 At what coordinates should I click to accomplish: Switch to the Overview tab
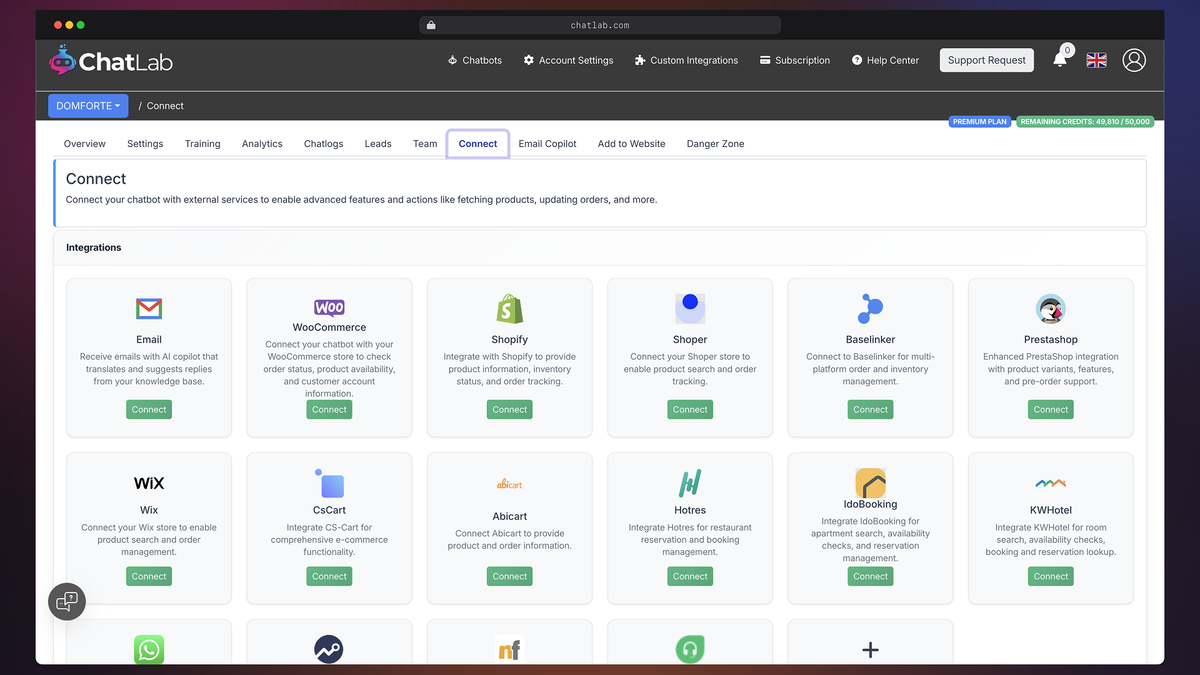pos(85,144)
